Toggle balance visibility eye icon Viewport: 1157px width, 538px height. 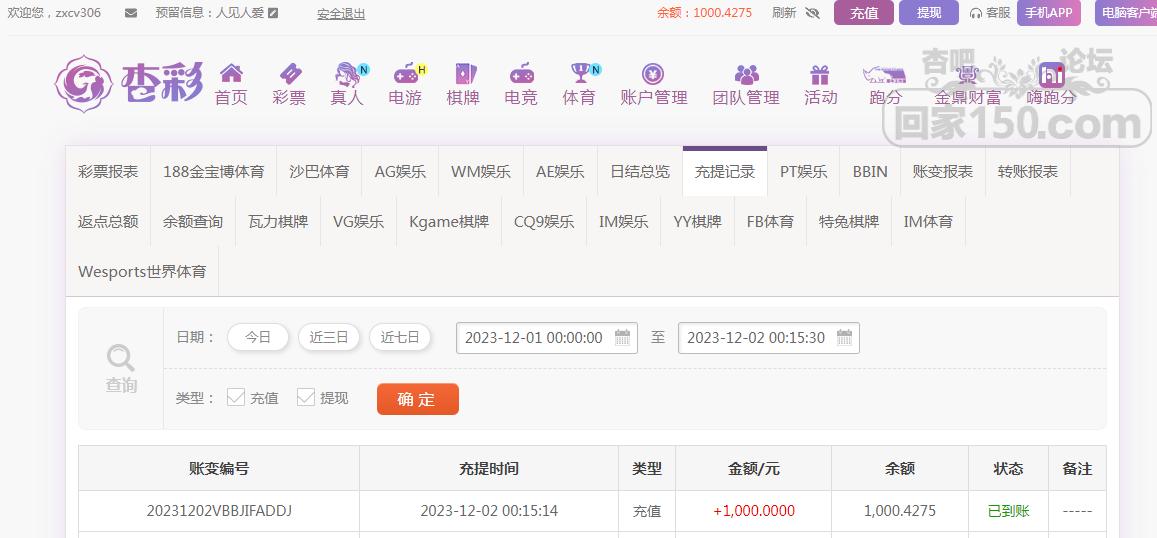click(x=812, y=13)
